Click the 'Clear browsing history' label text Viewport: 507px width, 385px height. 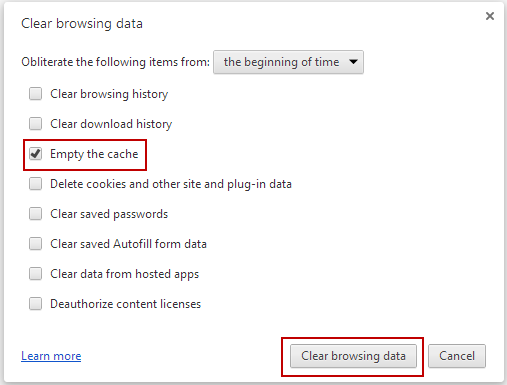point(109,94)
